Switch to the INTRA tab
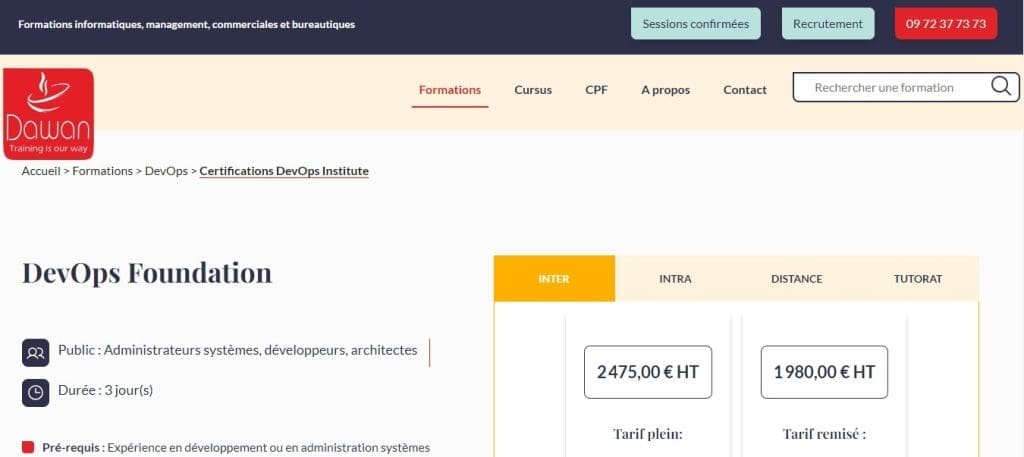The width and height of the screenshot is (1024, 457). pyautogui.click(x=675, y=279)
